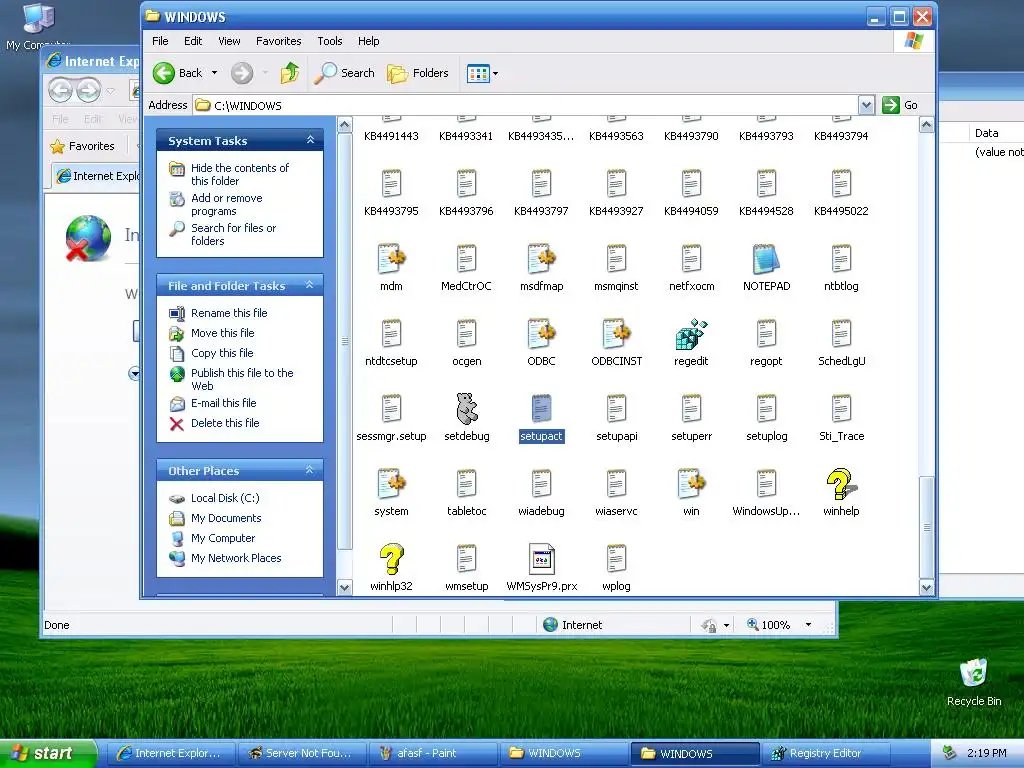This screenshot has width=1024, height=768.
Task: Select the NOTEPAD program icon
Action: pos(766,259)
